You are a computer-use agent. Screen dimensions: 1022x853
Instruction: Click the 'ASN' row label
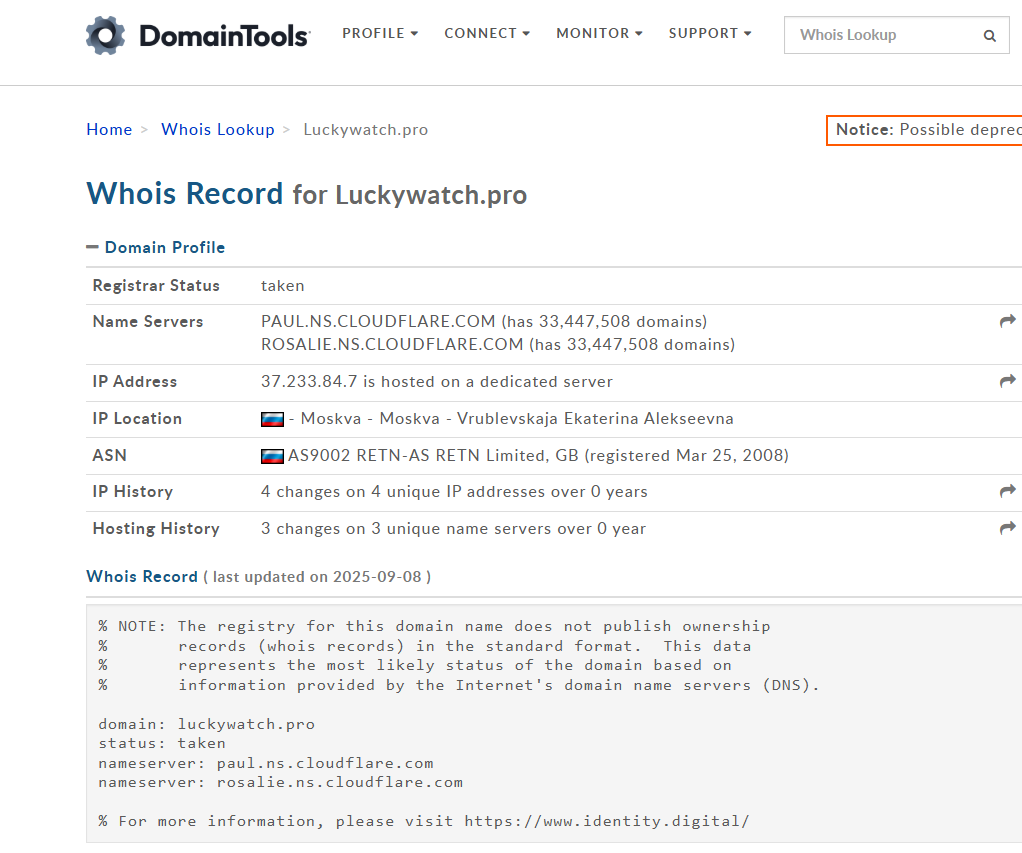point(110,455)
